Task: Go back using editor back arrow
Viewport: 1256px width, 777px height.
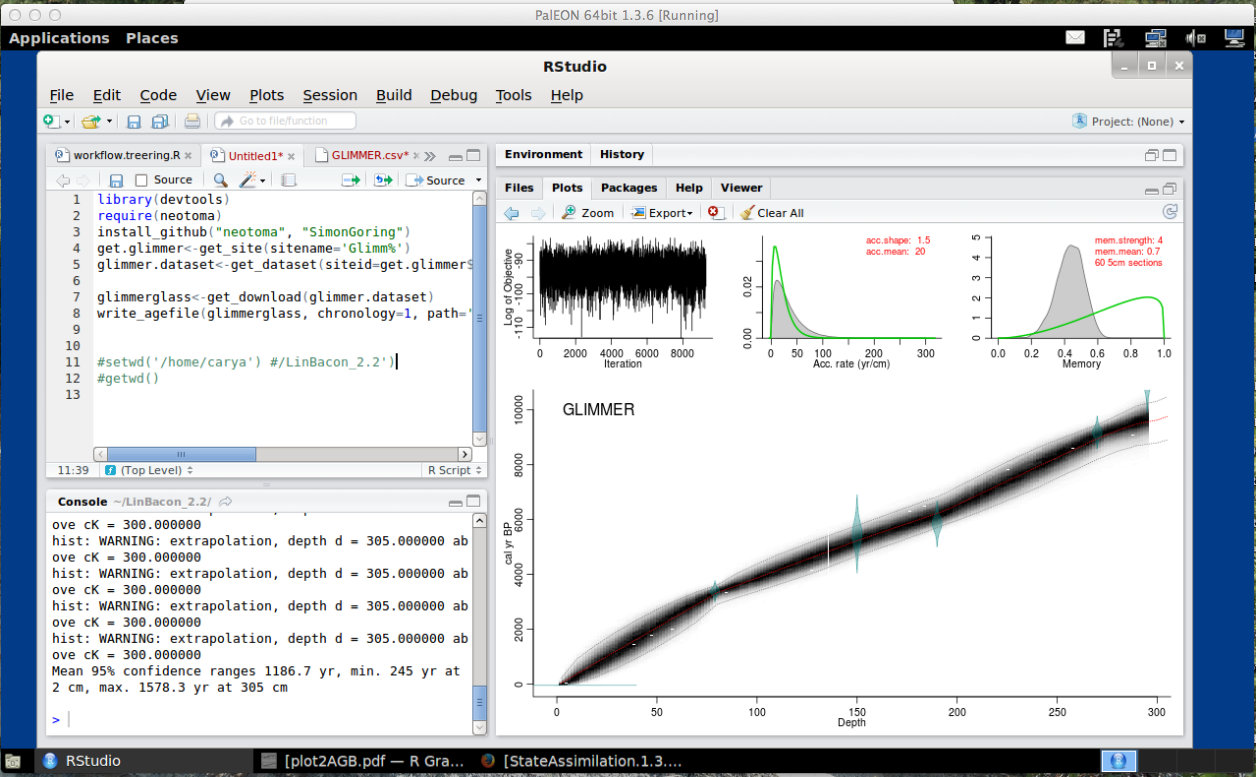Action: click(x=63, y=180)
